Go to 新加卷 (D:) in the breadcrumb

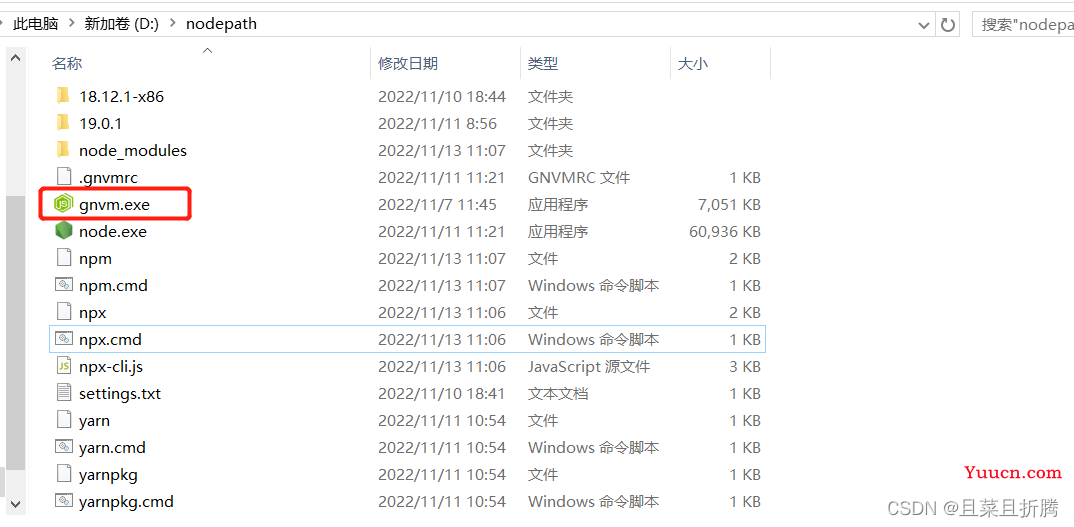[x=122, y=24]
